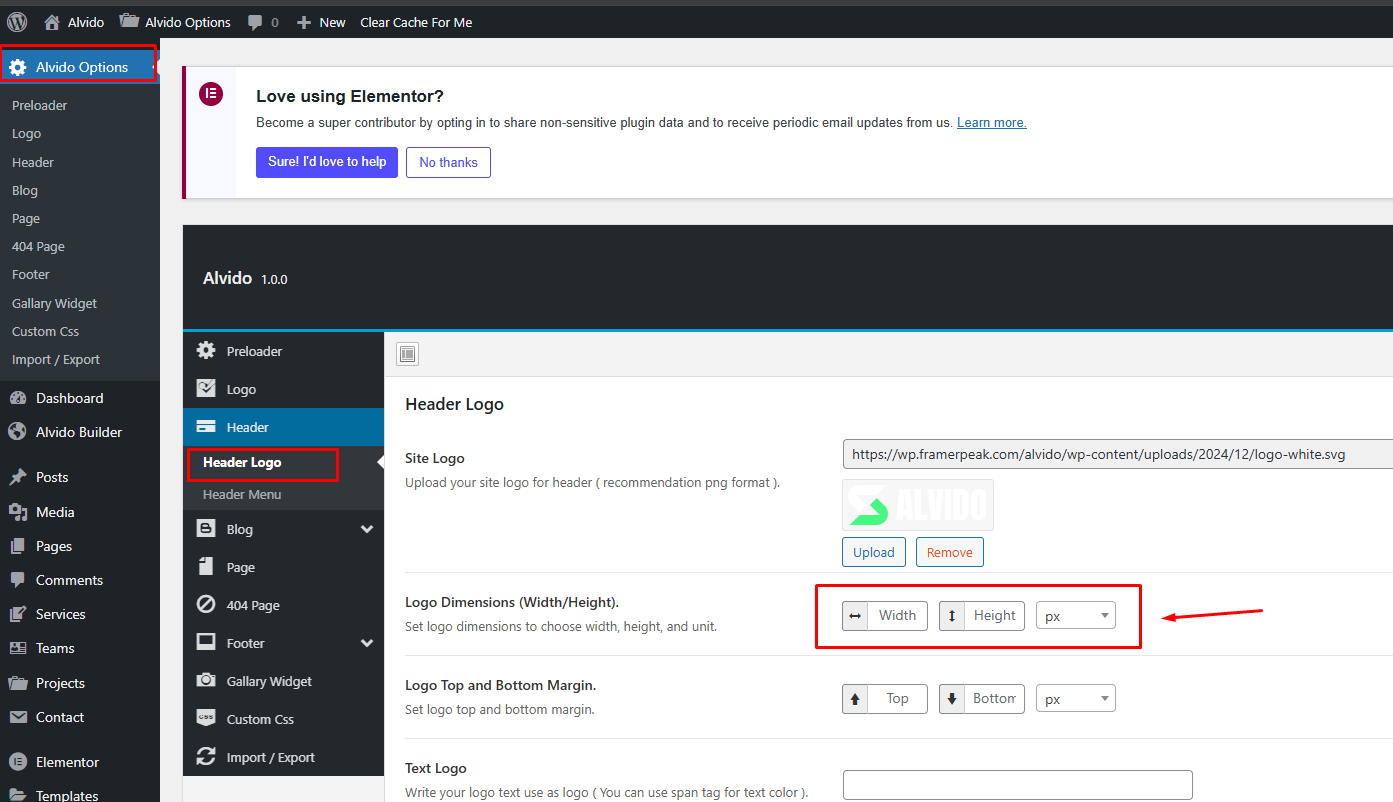Click the Sure! I'd love to help button

click(327, 162)
